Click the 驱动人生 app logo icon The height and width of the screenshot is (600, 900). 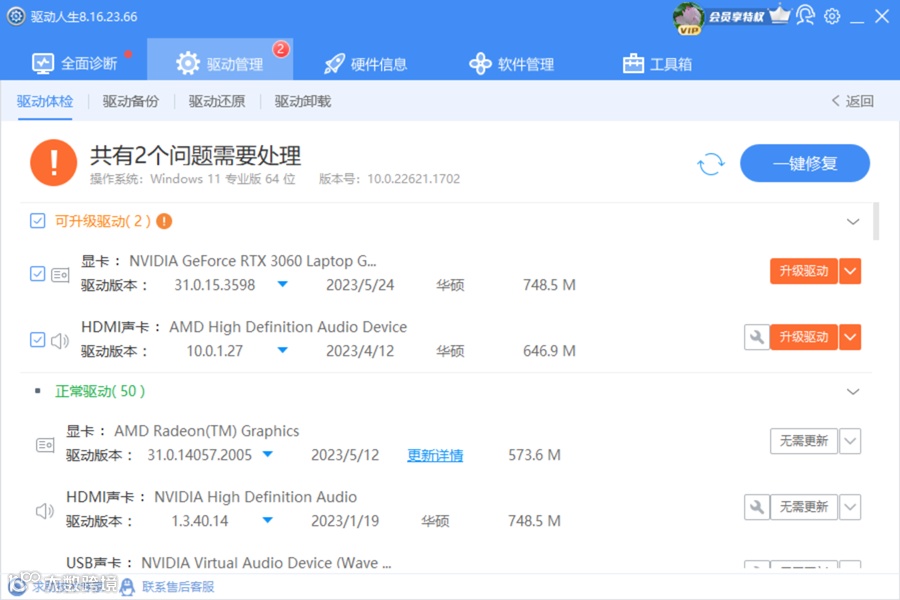coord(16,16)
